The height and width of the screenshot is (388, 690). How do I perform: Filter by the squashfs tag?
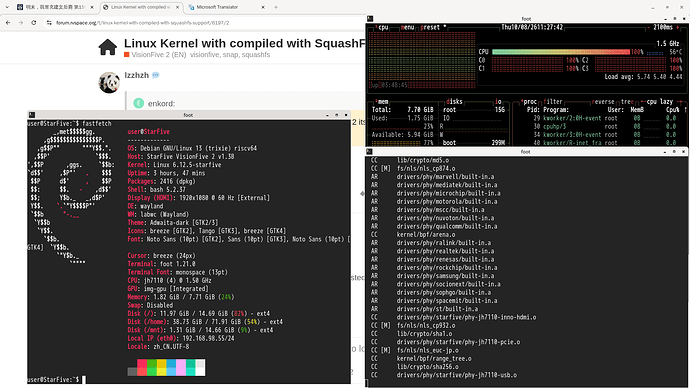256,55
